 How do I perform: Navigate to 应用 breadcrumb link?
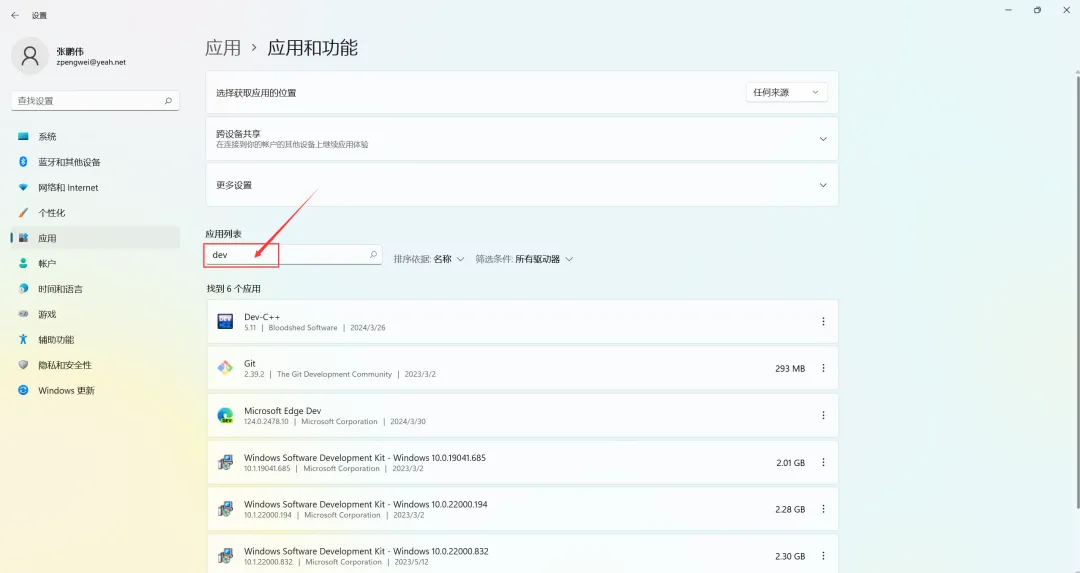[x=223, y=48]
